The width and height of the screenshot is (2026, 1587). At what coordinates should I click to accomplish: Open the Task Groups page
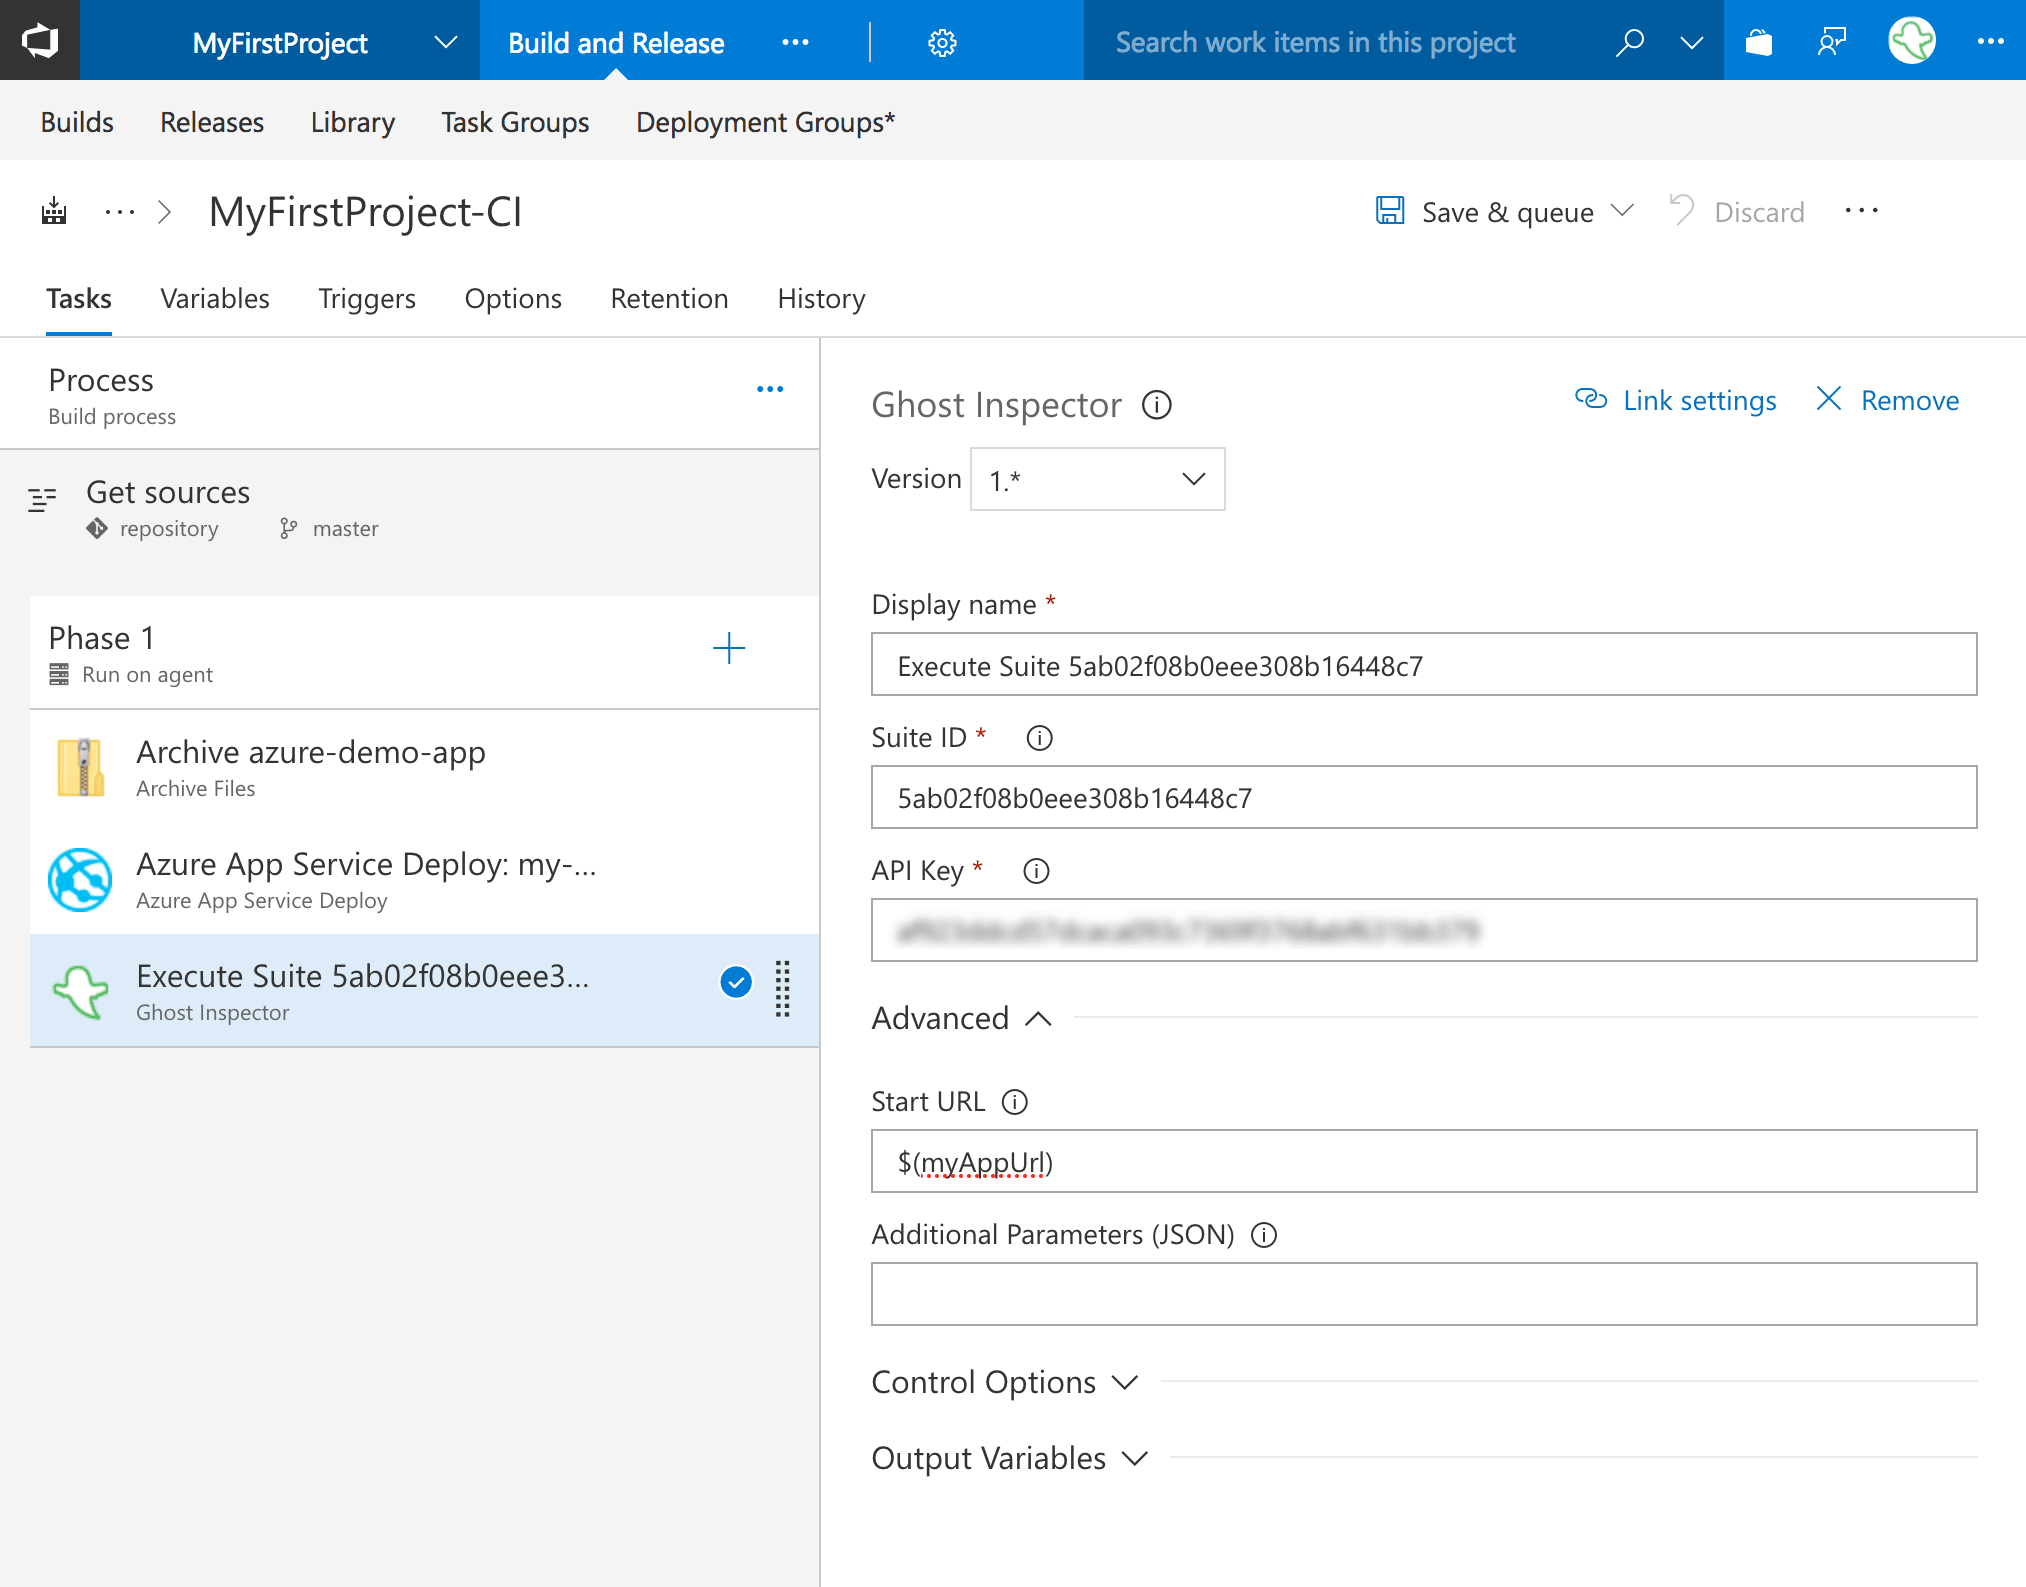click(515, 122)
